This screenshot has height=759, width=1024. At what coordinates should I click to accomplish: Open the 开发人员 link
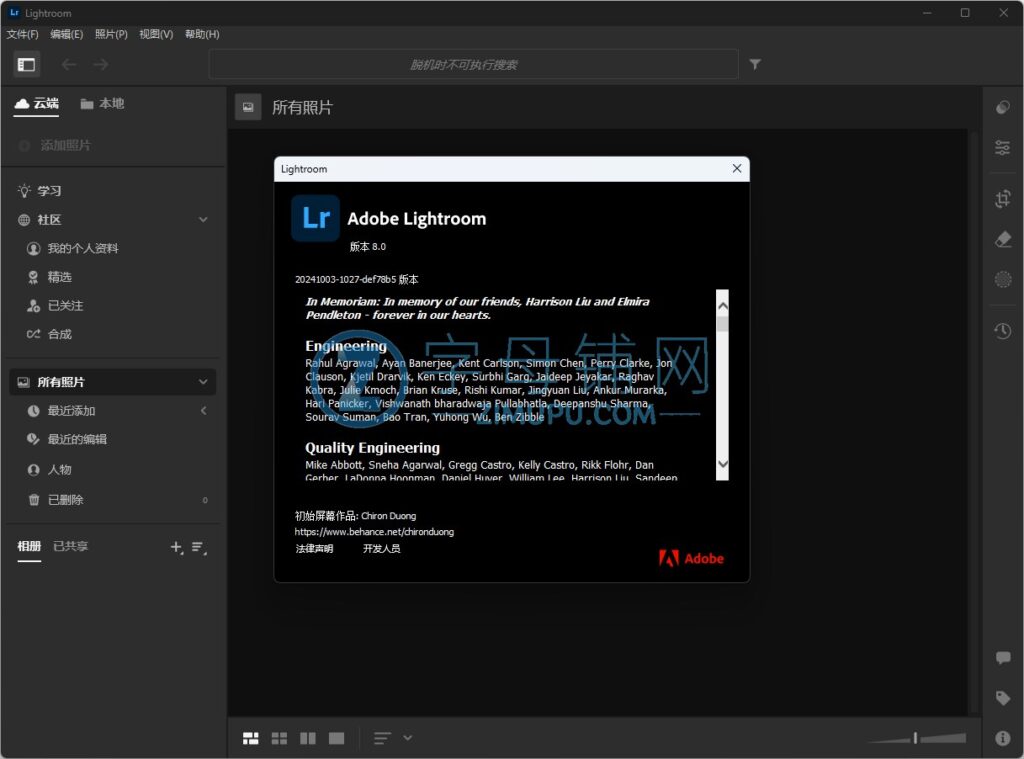point(381,549)
